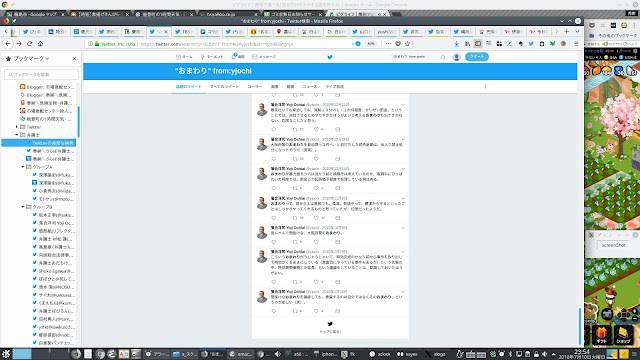Expand the Twitter bookmarks folder
This screenshot has width=640, height=360.
17,127
